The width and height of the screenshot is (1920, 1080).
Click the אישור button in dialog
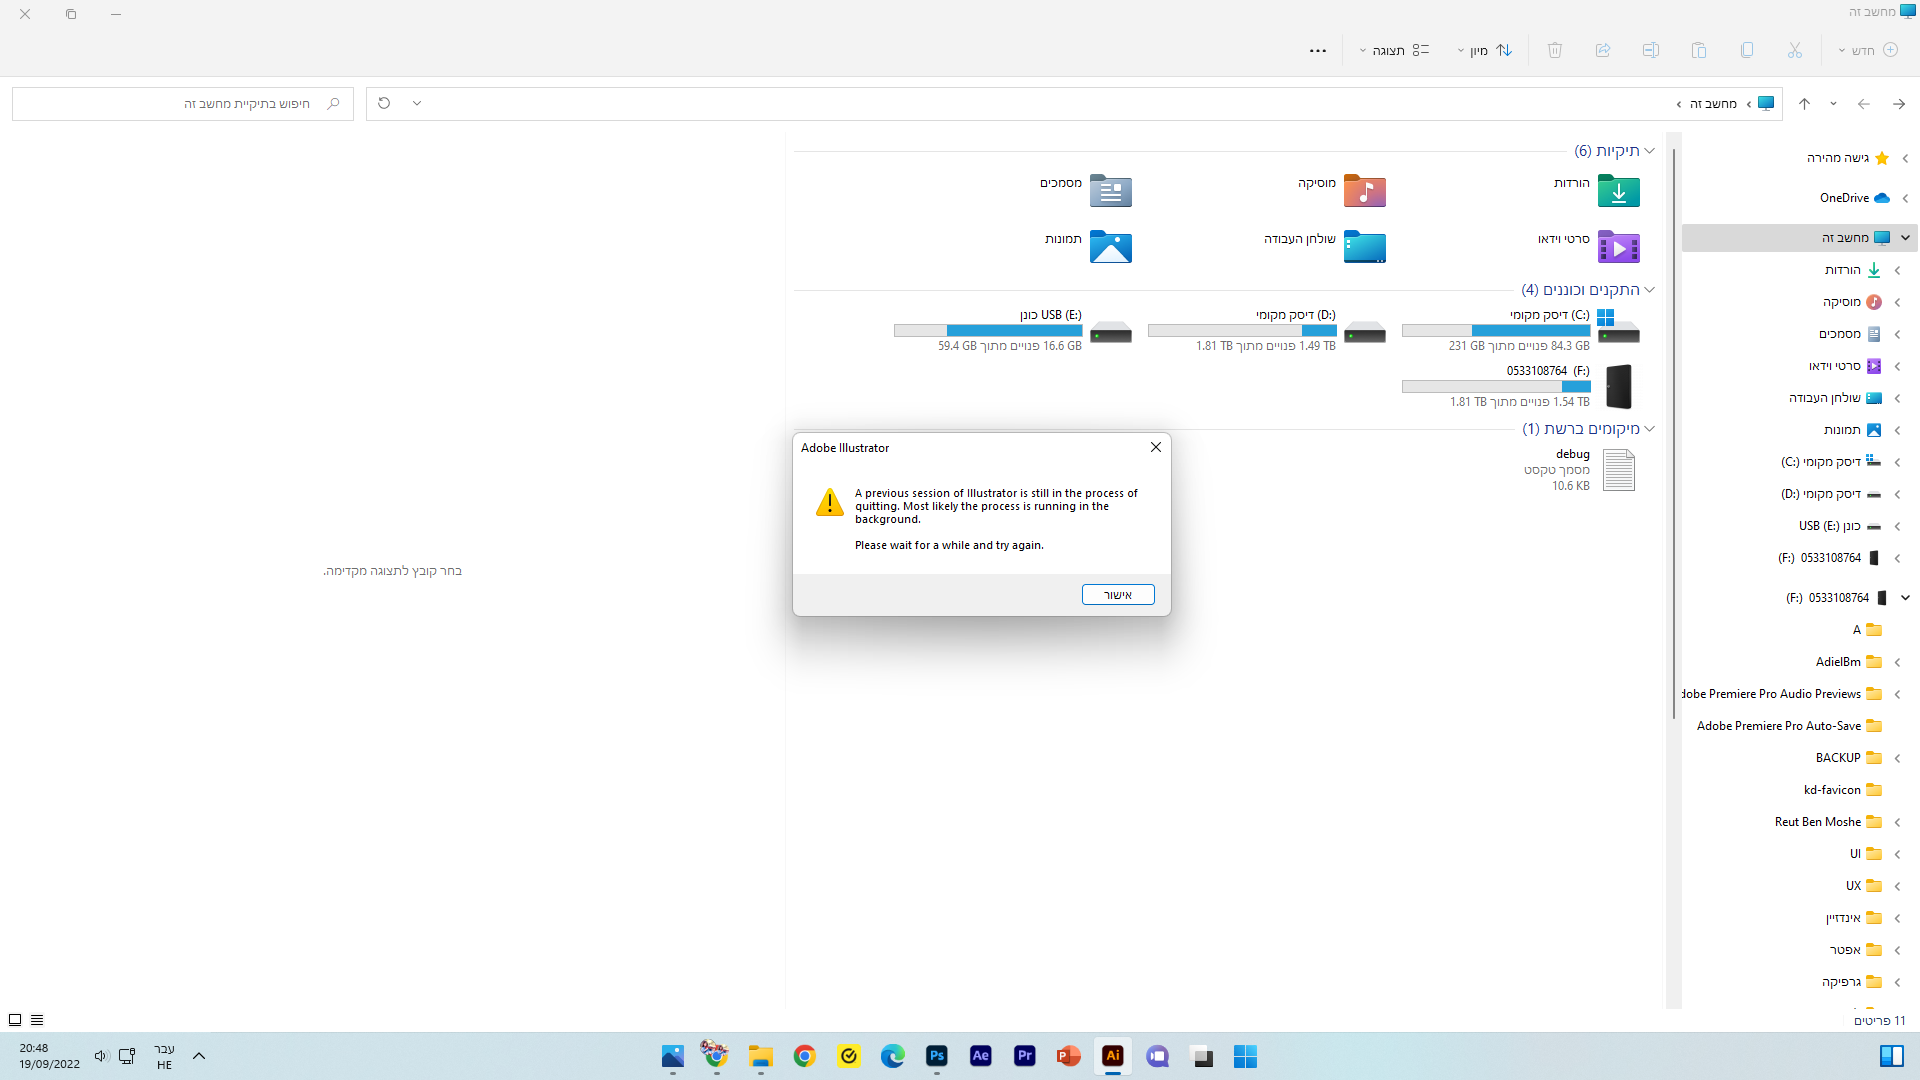click(x=1117, y=595)
